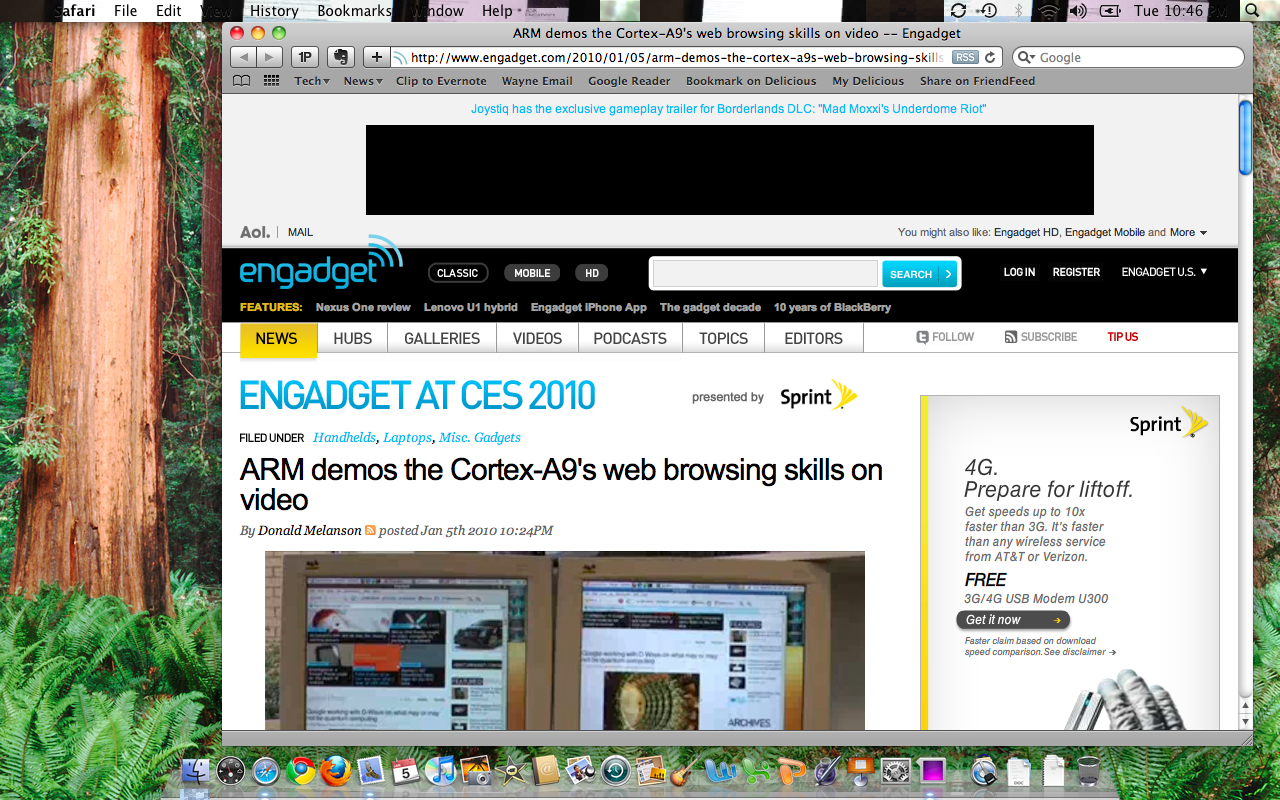Click the Get it now Sprint button
This screenshot has height=800, width=1280.
coord(1013,620)
